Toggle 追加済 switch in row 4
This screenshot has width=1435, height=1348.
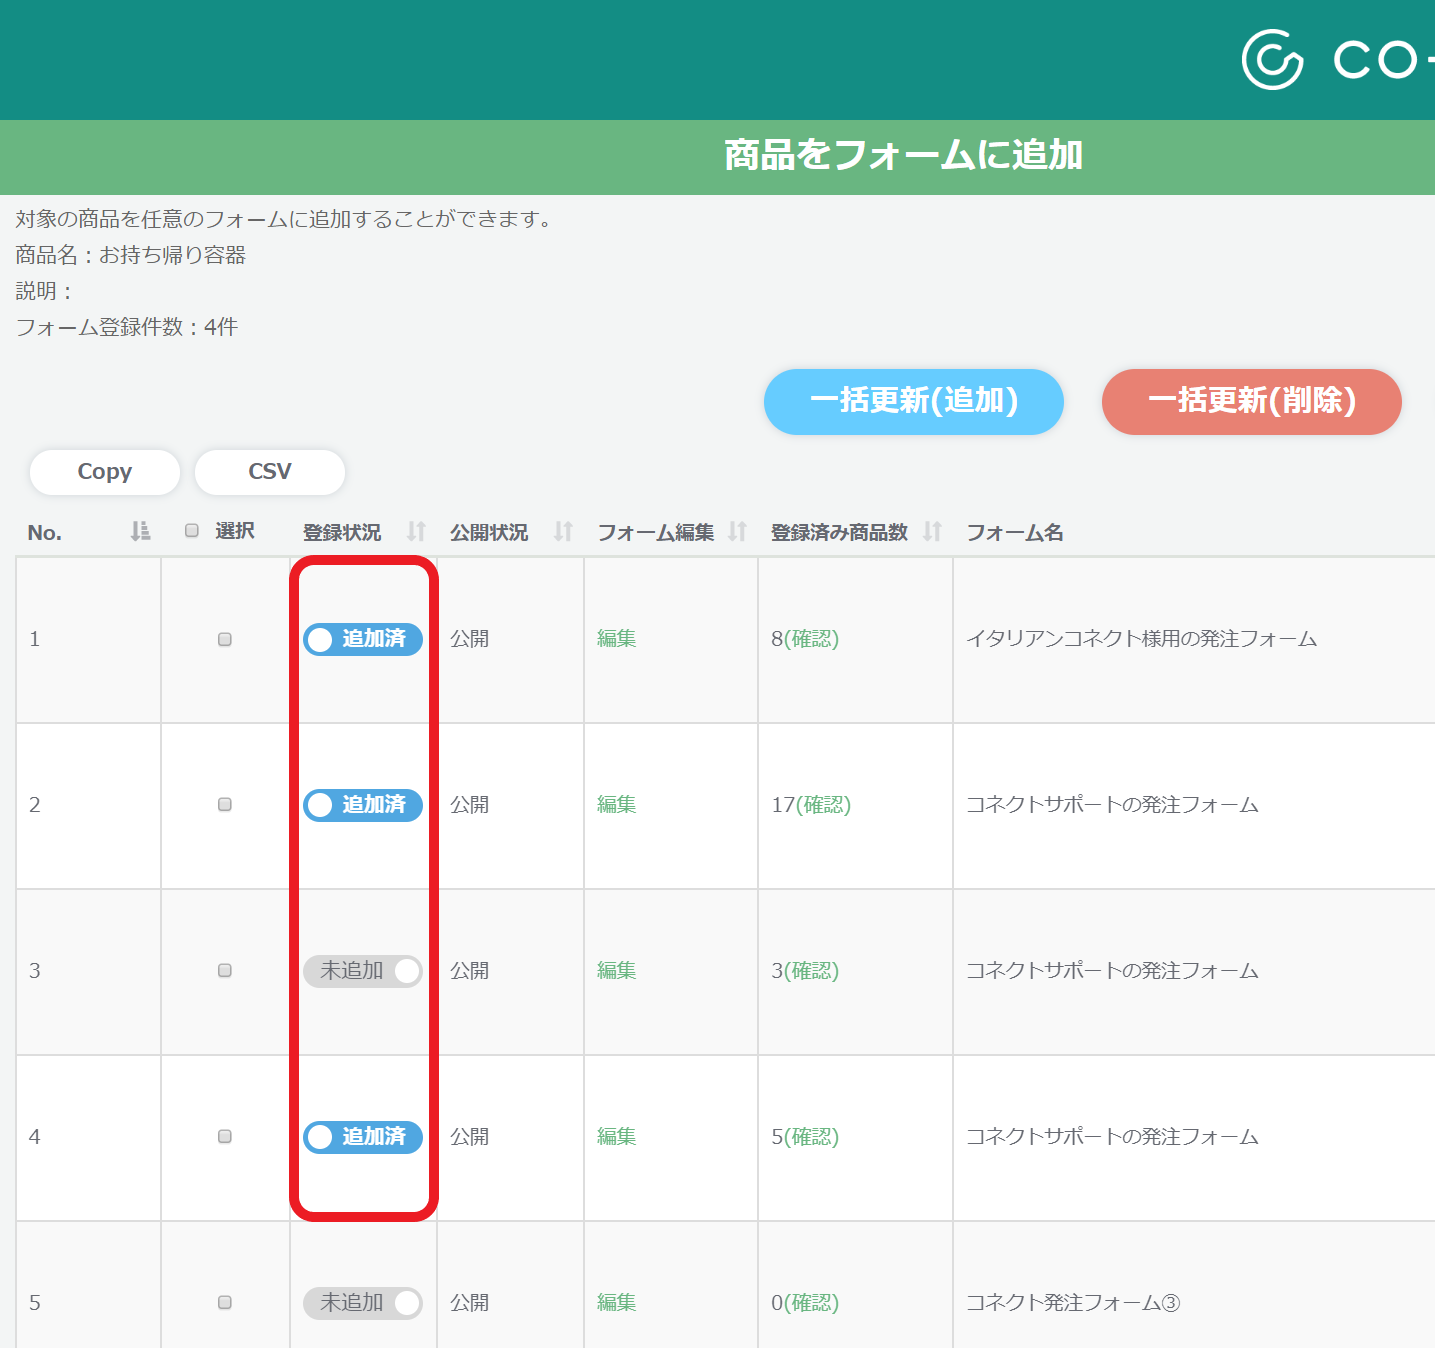[363, 1137]
